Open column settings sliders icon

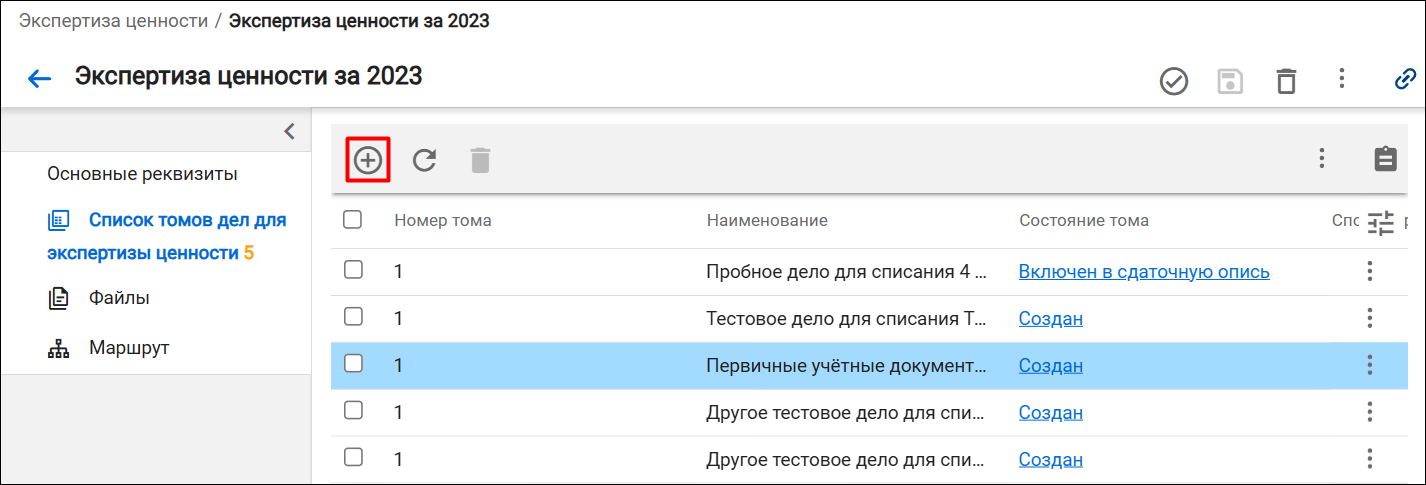click(x=1381, y=223)
